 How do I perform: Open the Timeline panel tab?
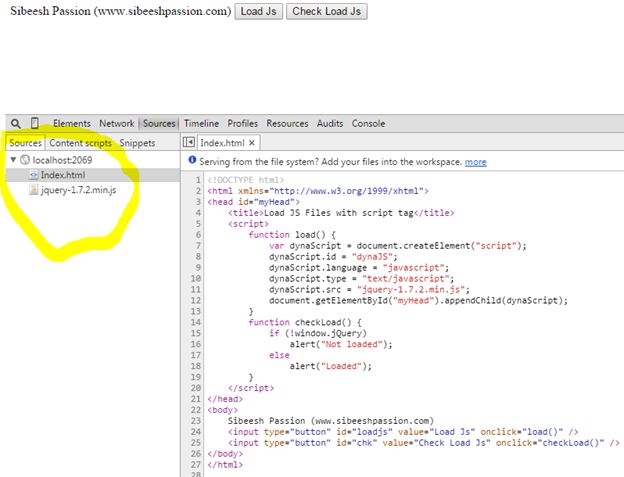pos(201,124)
